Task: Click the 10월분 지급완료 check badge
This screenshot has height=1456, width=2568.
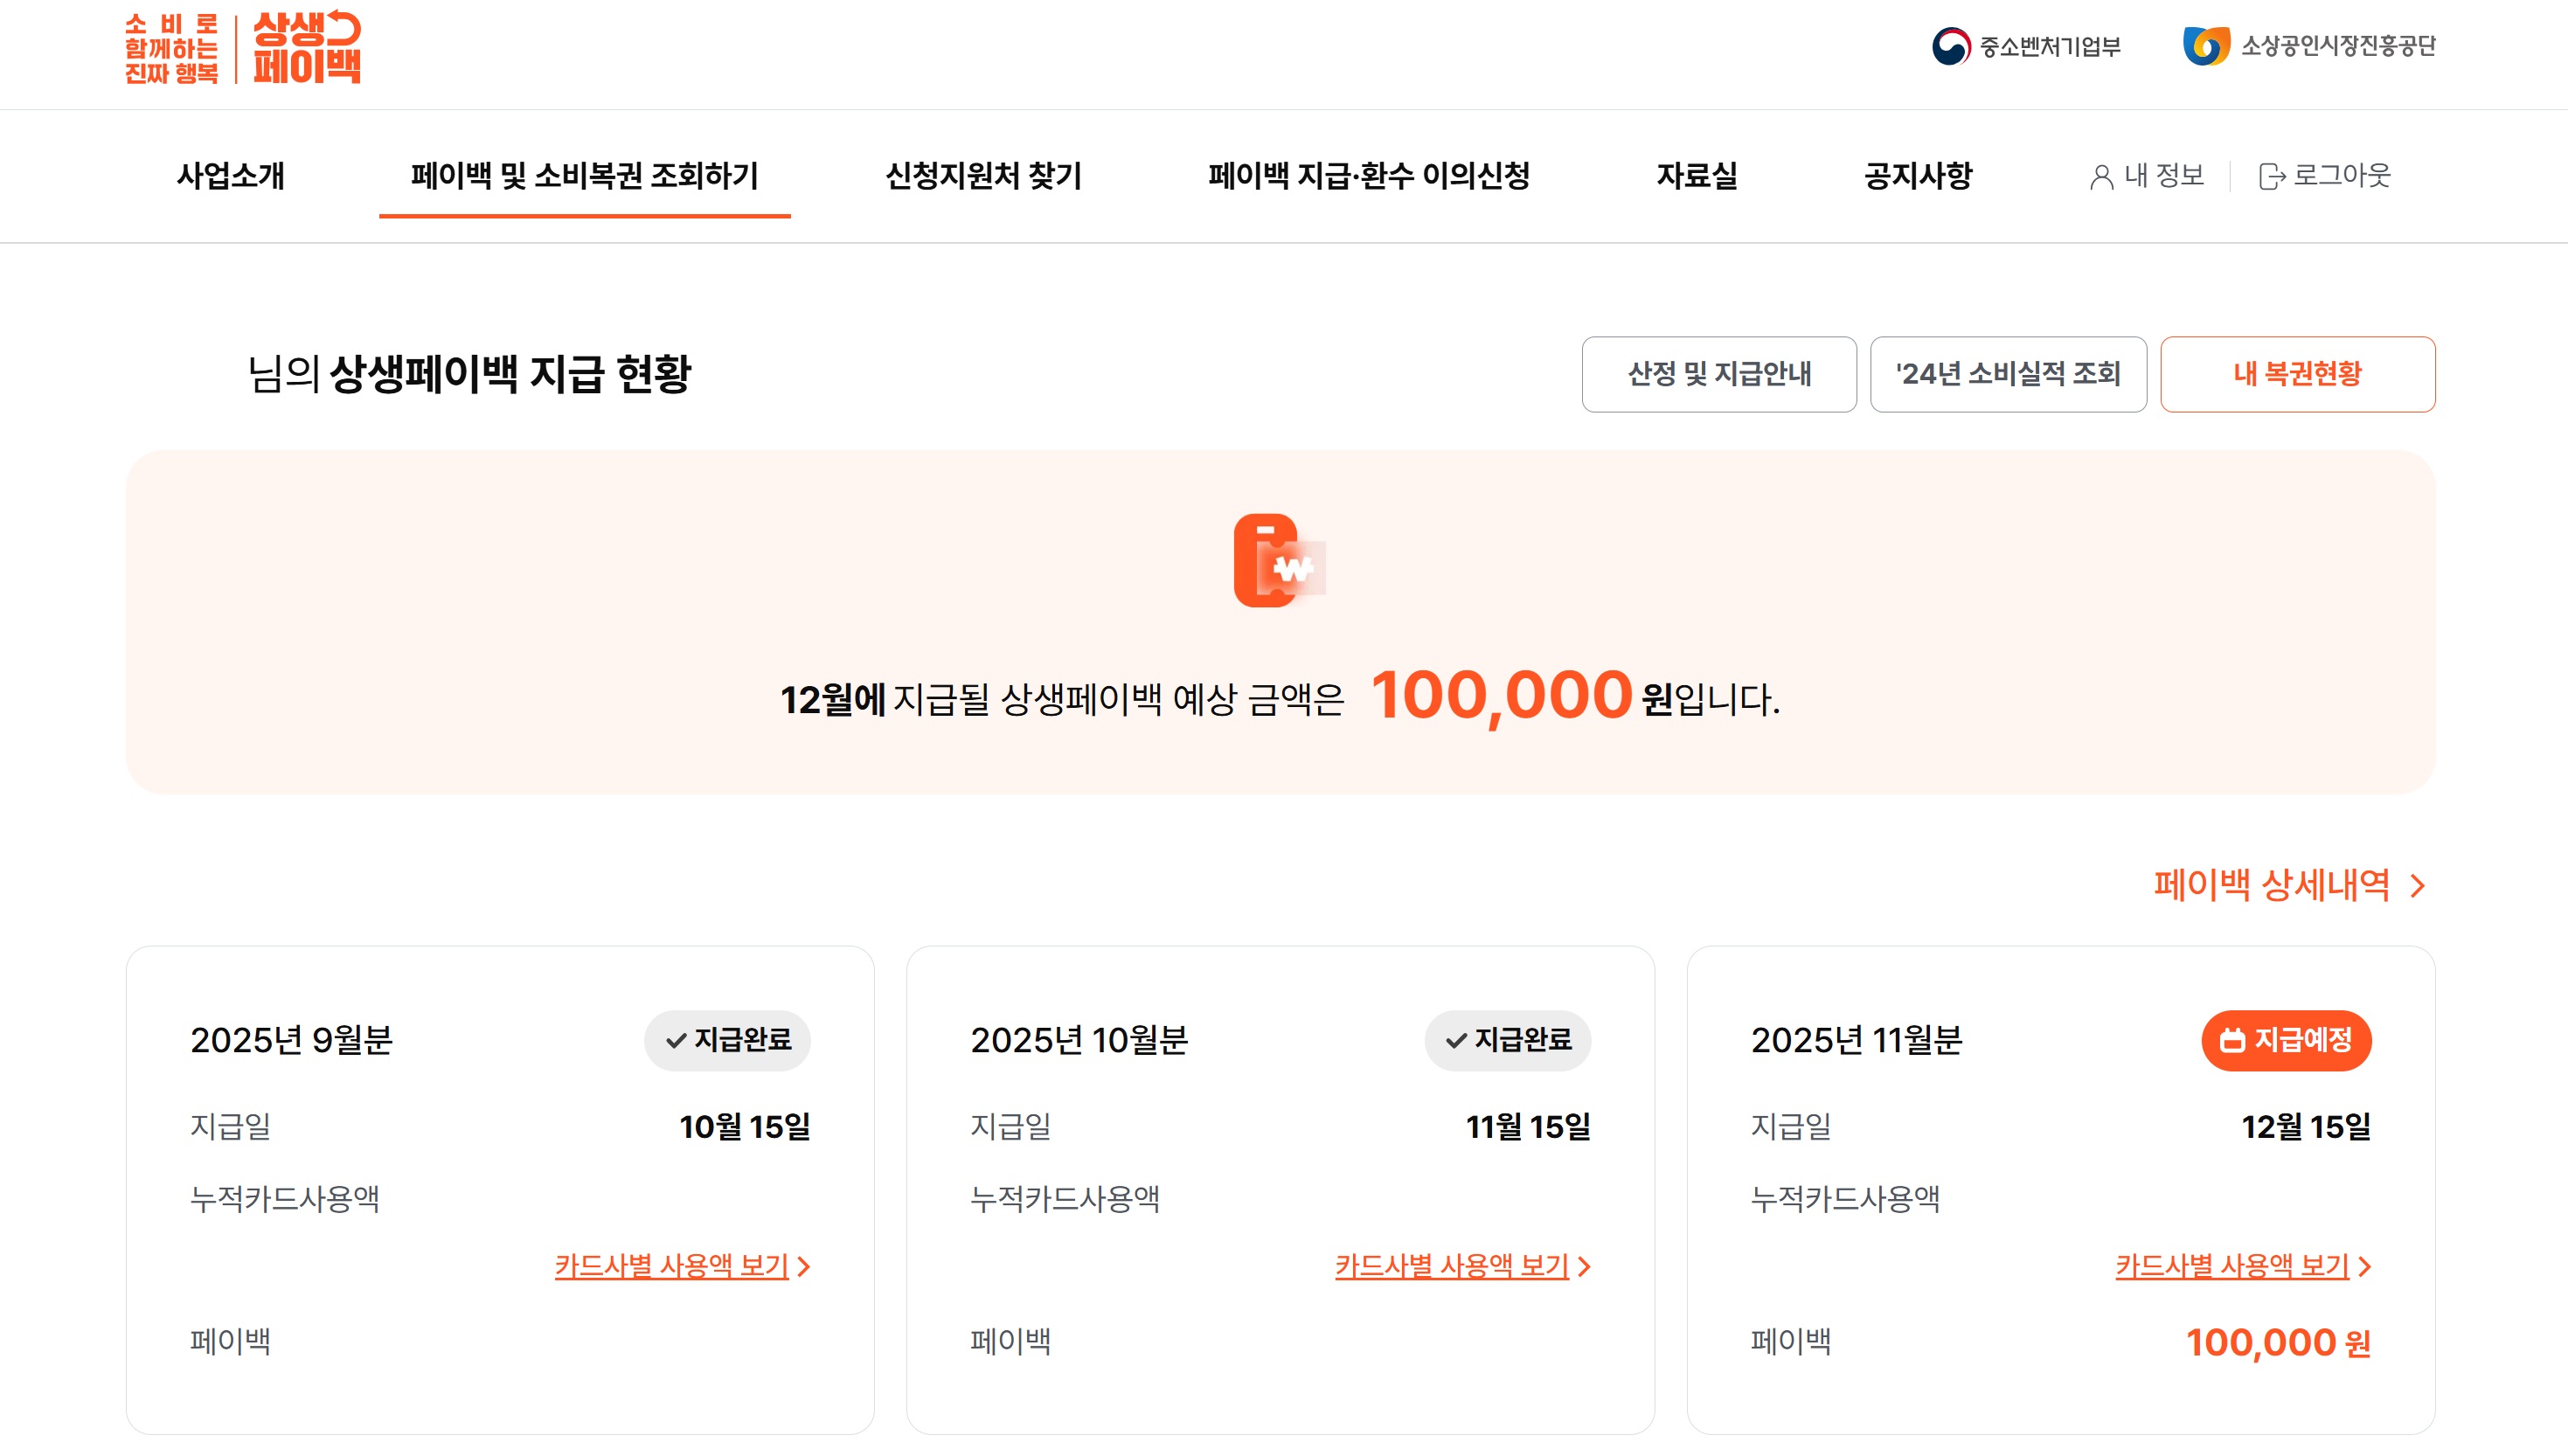Action: pos(1507,1040)
